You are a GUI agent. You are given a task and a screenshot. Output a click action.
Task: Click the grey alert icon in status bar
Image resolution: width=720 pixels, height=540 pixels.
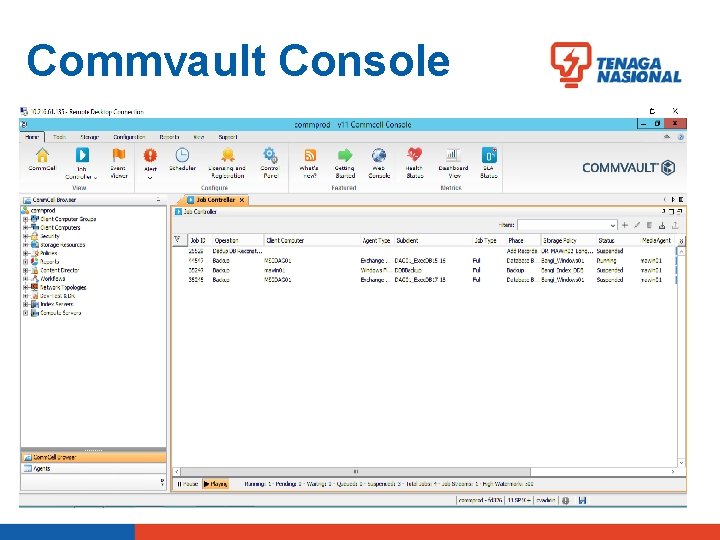point(566,501)
